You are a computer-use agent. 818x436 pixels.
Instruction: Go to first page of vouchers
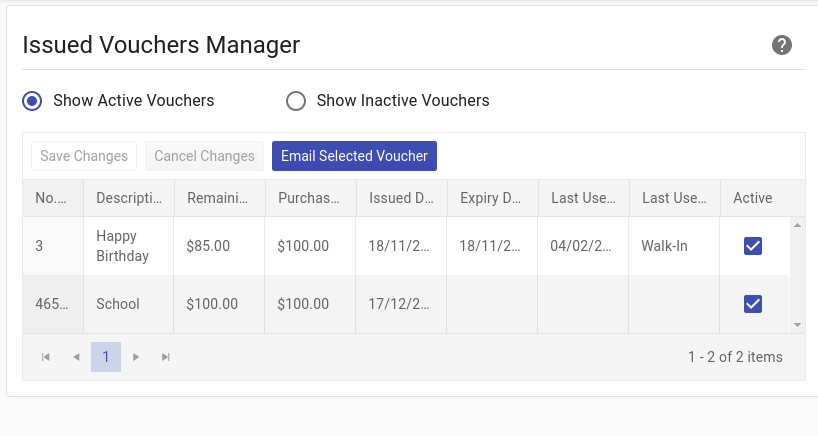46,357
